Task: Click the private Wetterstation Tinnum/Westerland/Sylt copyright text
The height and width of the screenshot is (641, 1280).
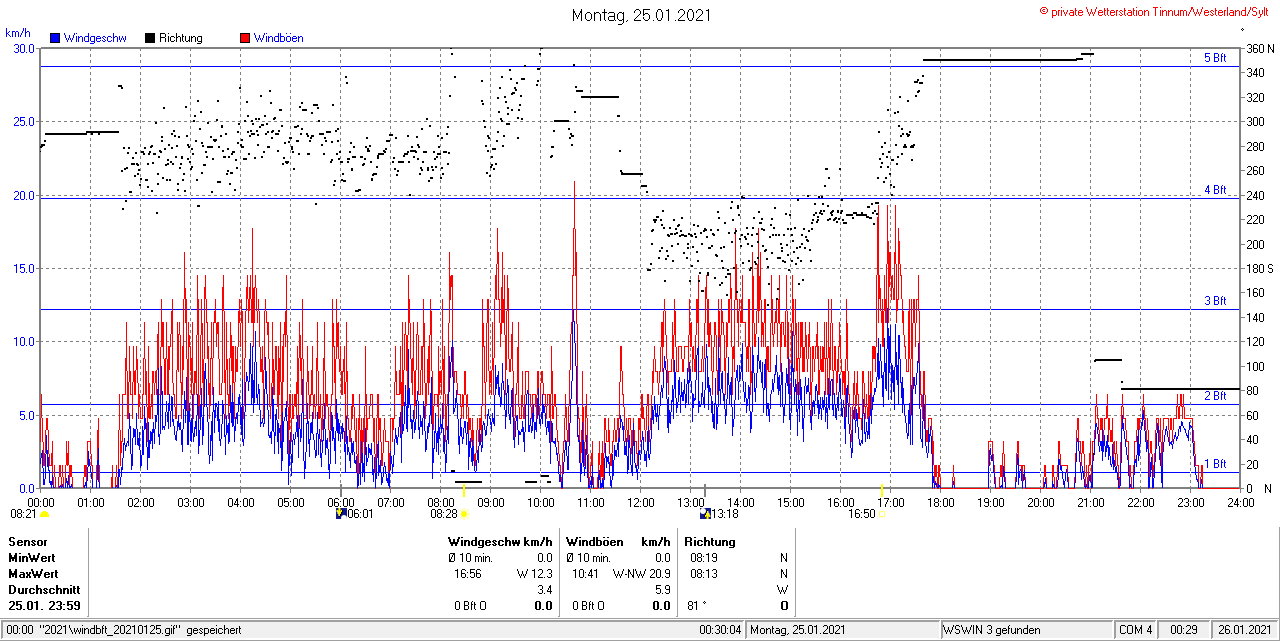Action: pos(1155,11)
